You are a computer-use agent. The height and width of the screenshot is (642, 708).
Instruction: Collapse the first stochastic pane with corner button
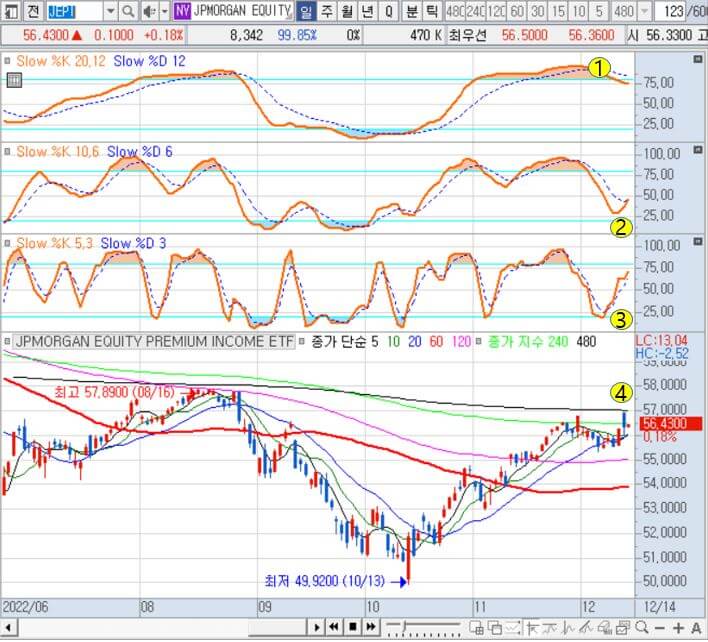698,60
